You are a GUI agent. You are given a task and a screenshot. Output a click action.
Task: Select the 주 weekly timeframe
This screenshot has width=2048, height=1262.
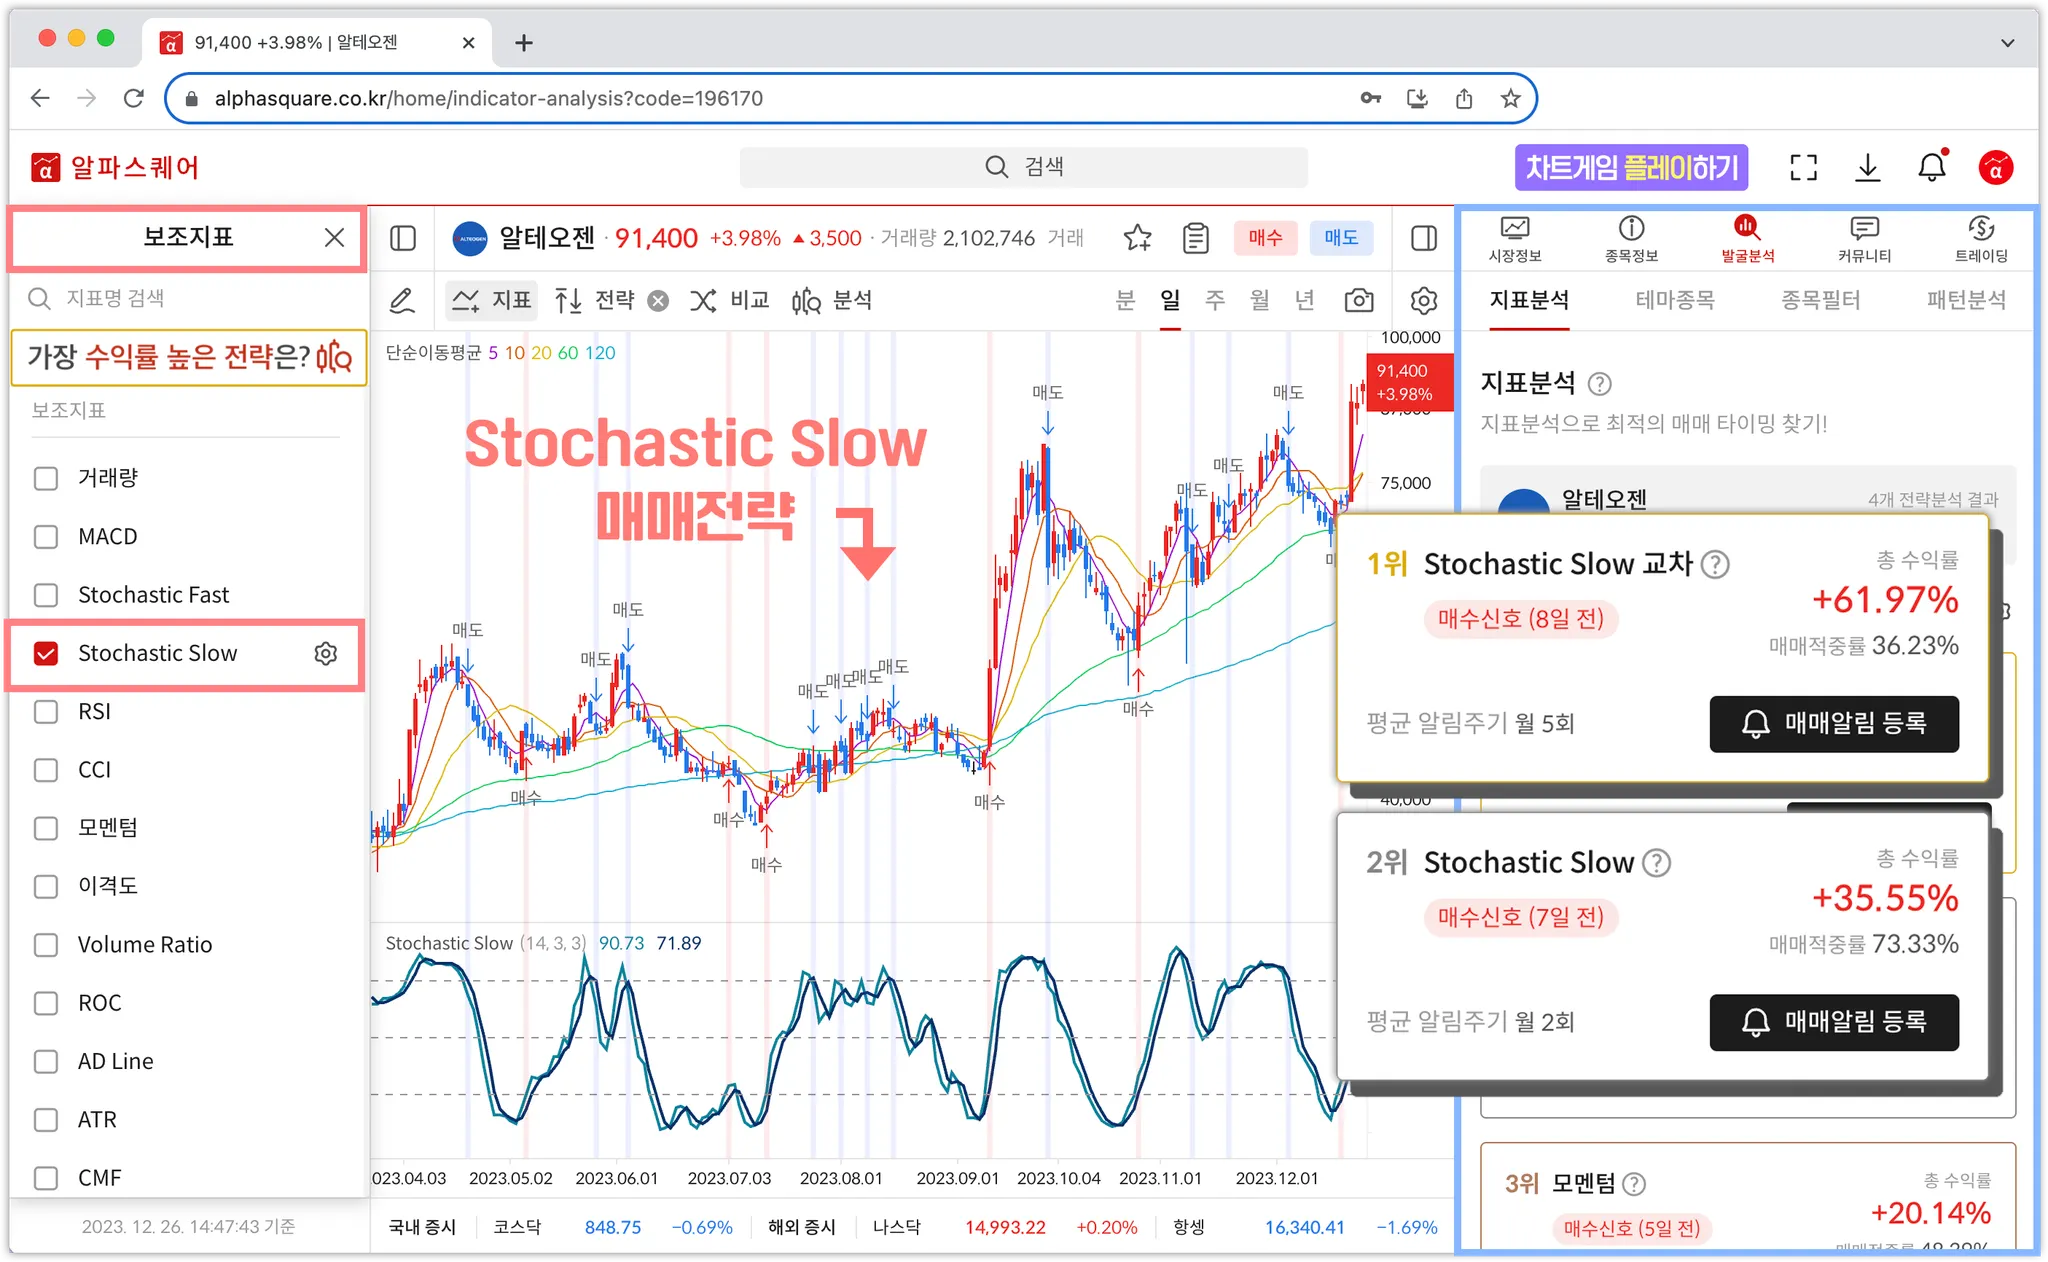click(x=1214, y=300)
